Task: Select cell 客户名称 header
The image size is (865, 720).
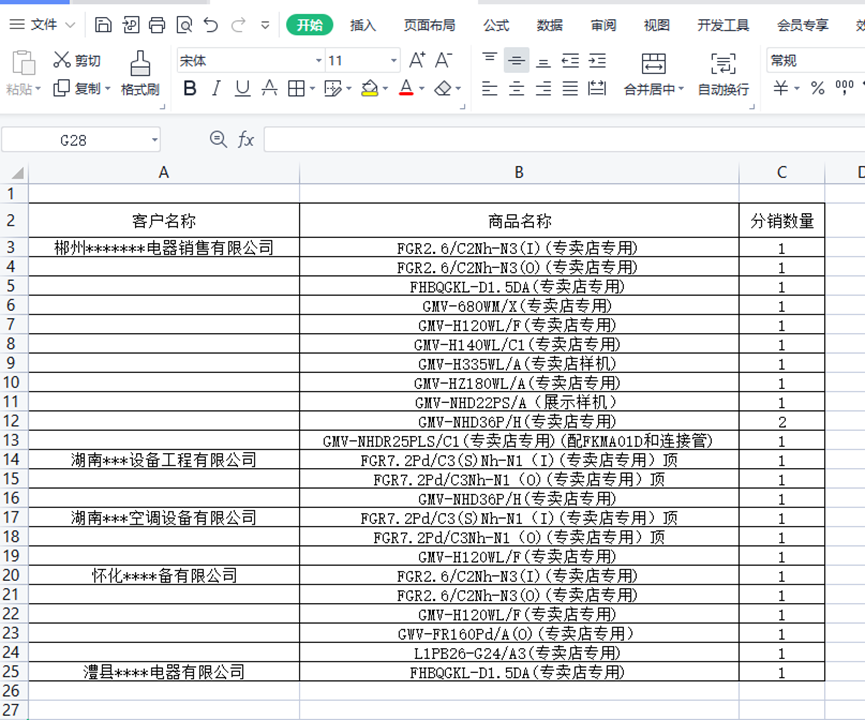Action: (x=164, y=221)
